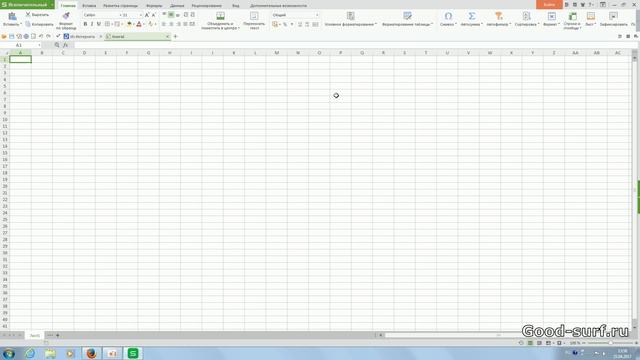The image size is (640, 360).
Task: Apply percent number style
Action: coord(285,24)
